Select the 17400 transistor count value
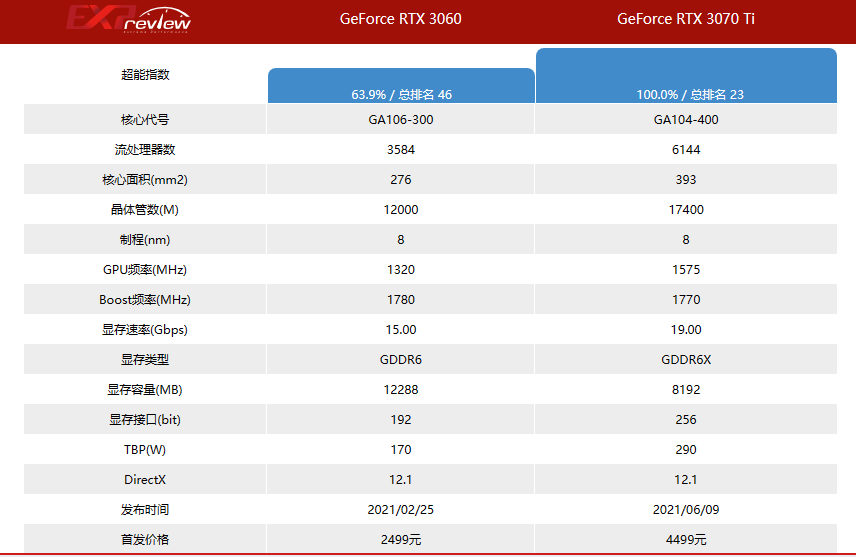The image size is (856, 557). click(686, 210)
